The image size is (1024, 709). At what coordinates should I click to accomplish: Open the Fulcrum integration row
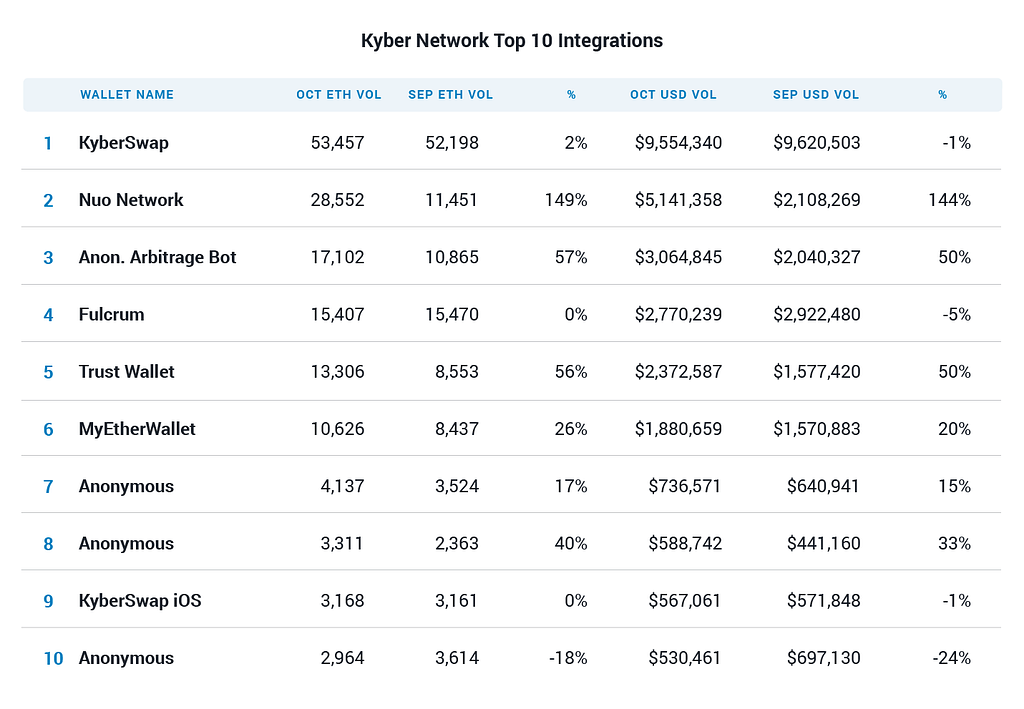[x=511, y=314]
